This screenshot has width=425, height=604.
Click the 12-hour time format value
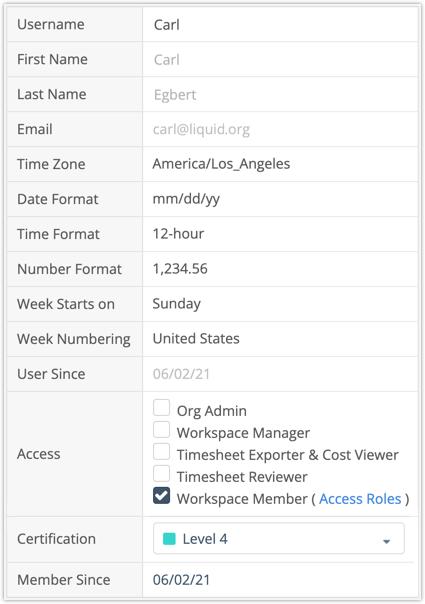(178, 234)
